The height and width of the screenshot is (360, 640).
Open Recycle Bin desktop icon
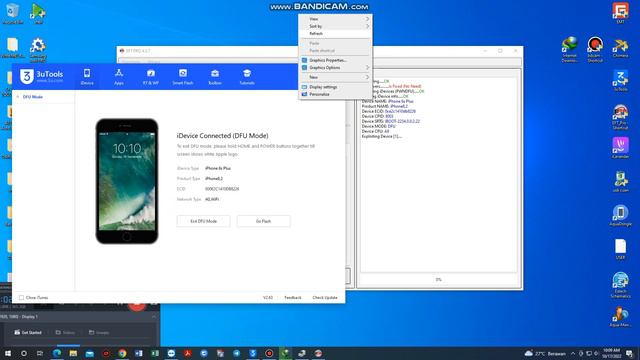coord(12,13)
